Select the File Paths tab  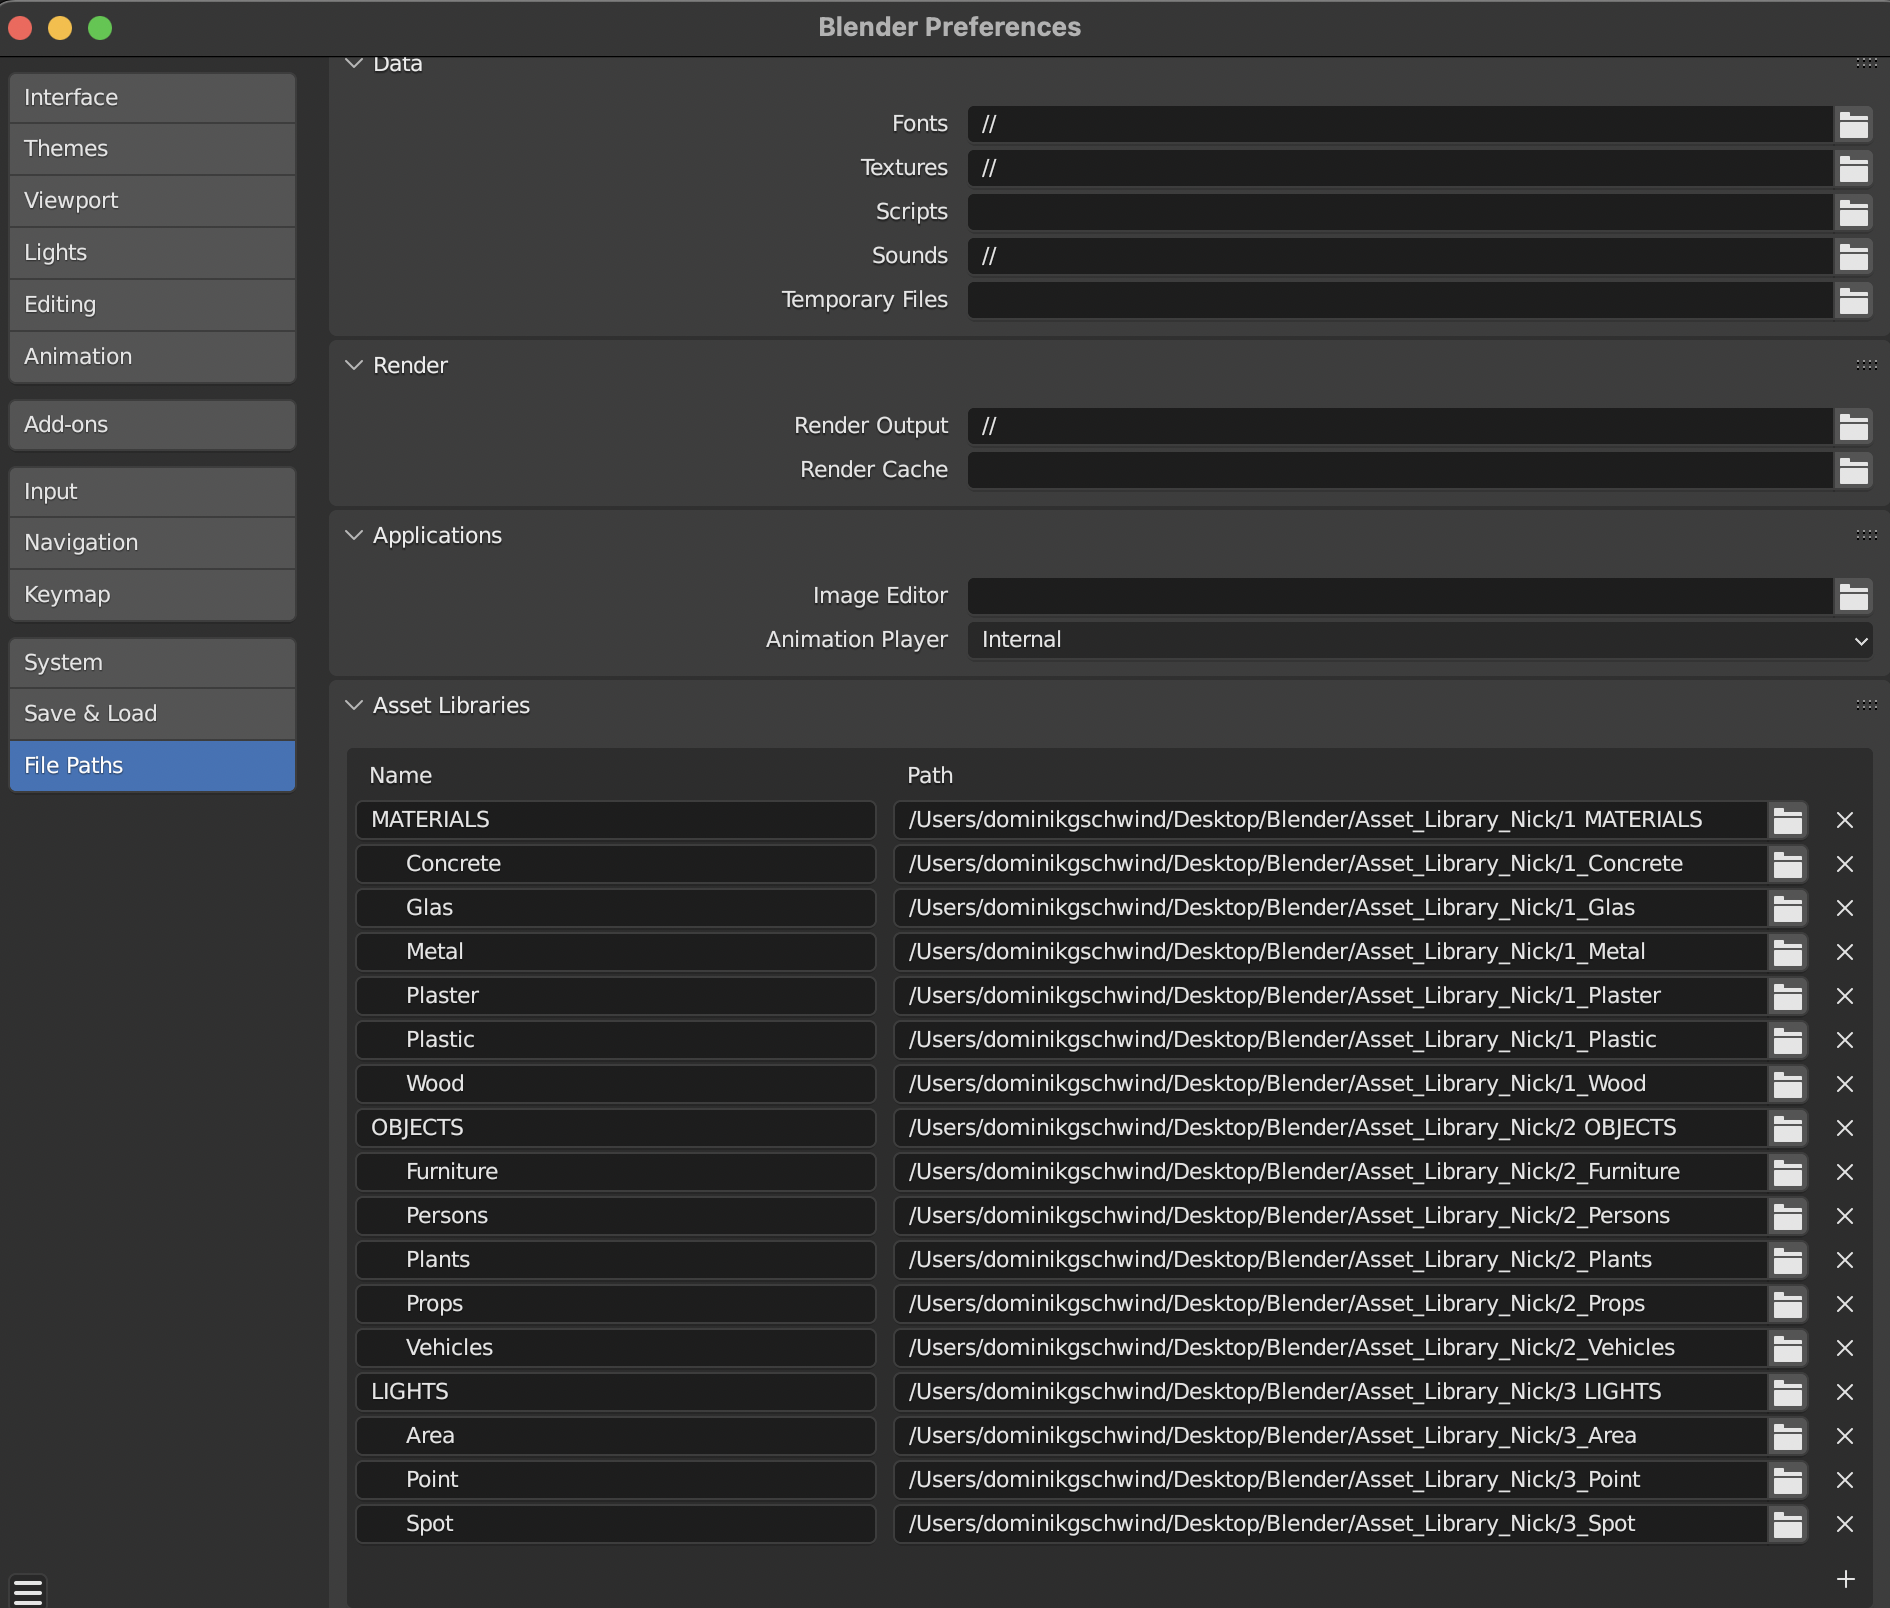(152, 766)
